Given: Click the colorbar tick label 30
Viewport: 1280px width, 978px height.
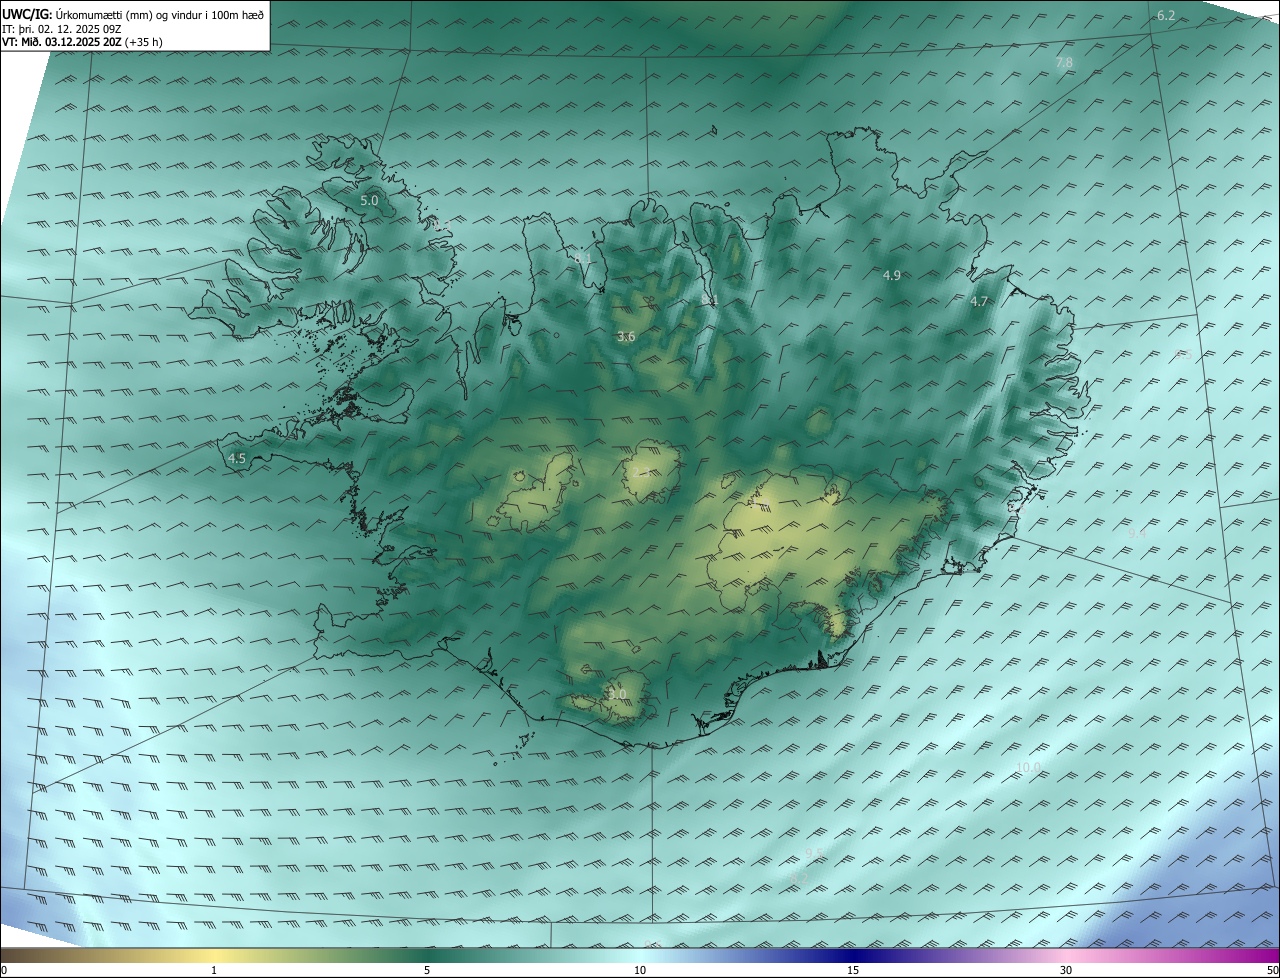Looking at the screenshot, I should pos(1066,971).
